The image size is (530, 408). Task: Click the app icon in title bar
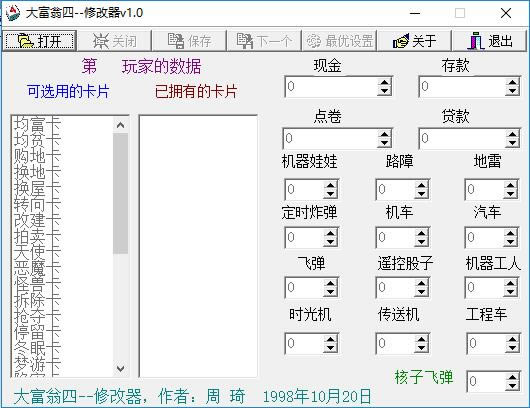pyautogui.click(x=13, y=13)
